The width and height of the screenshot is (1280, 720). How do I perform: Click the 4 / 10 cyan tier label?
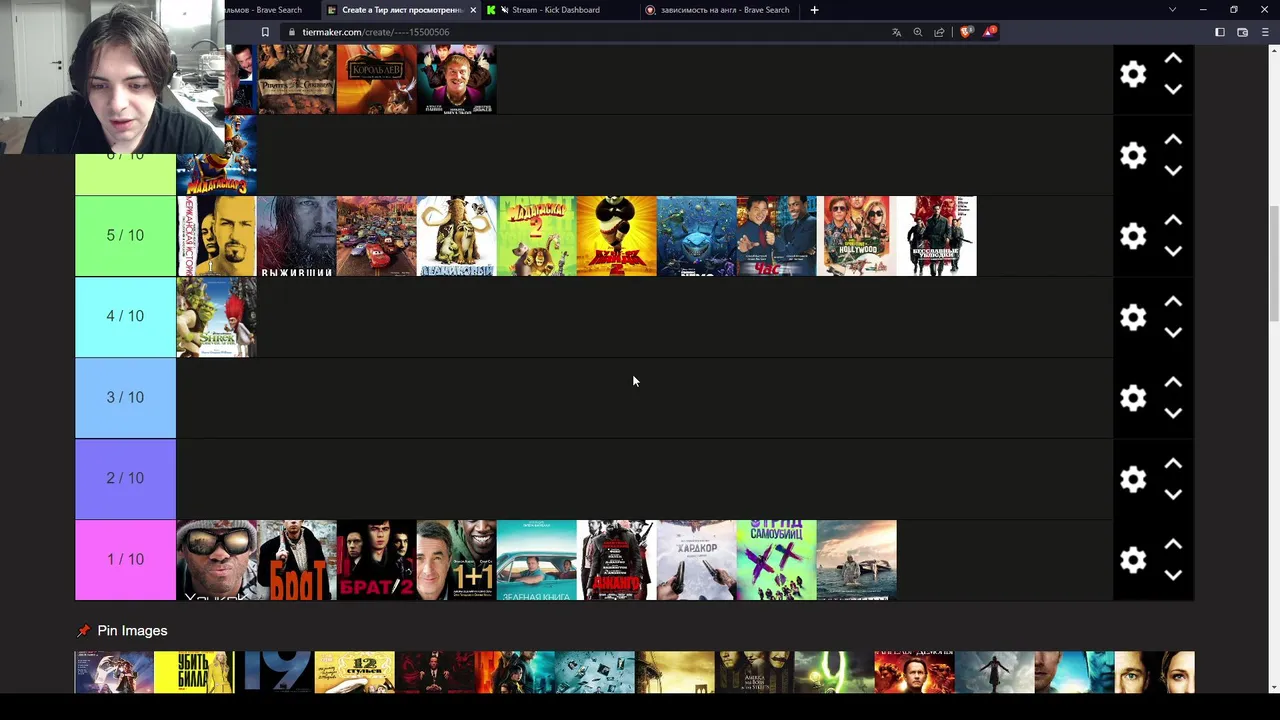[125, 317]
